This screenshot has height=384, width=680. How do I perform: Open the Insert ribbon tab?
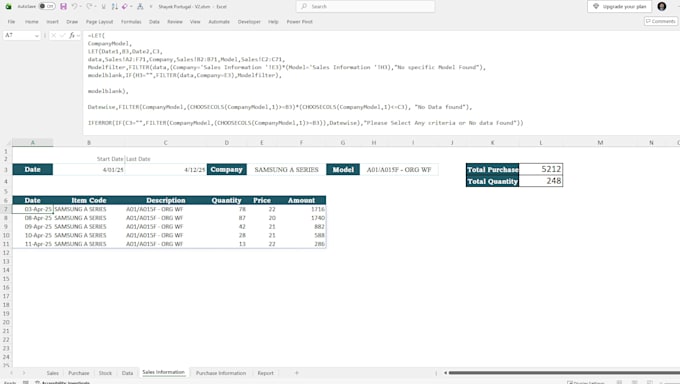click(x=52, y=22)
